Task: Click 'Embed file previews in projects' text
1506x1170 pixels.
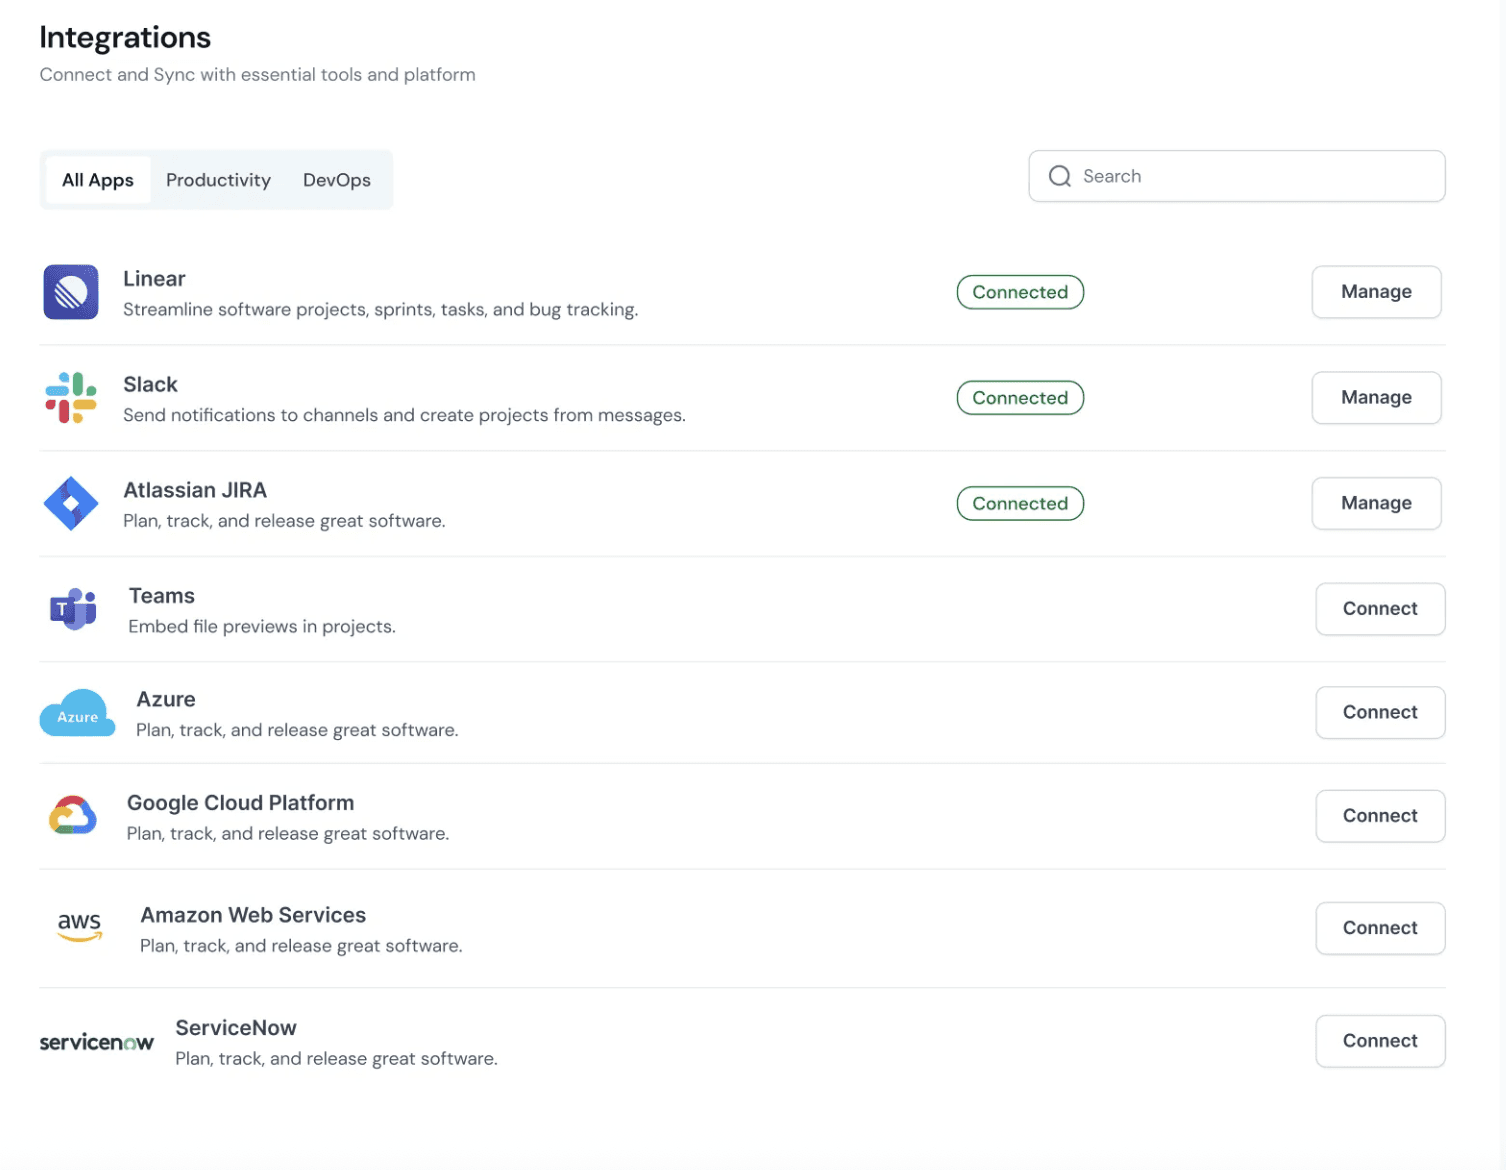Action: coord(262,627)
